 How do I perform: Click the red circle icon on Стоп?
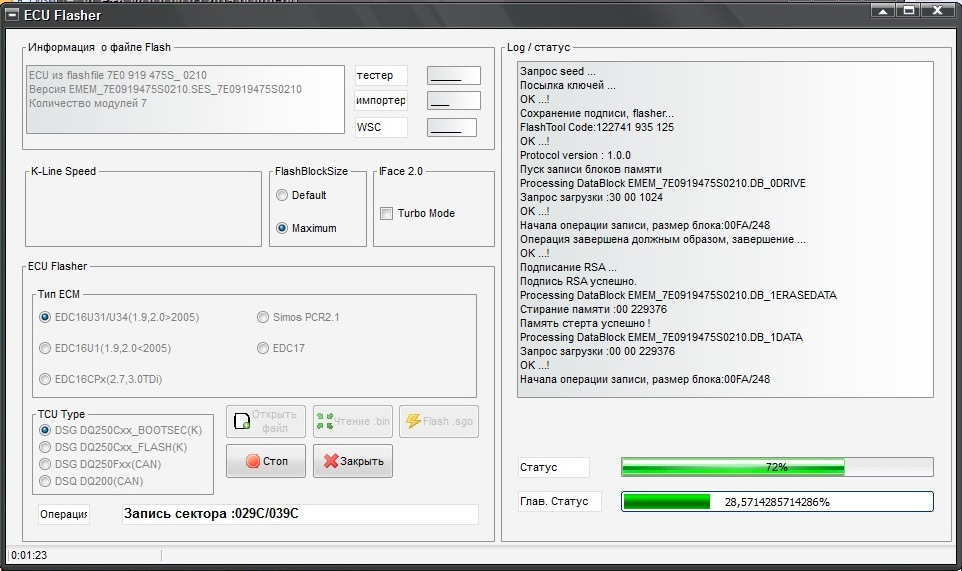[x=253, y=461]
